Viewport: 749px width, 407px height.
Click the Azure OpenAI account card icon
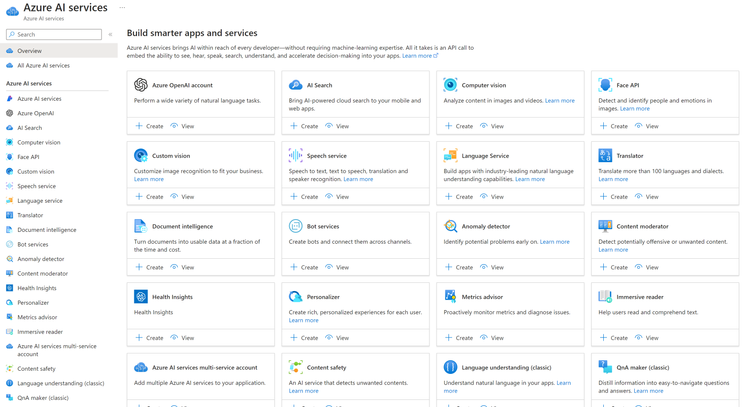141,85
